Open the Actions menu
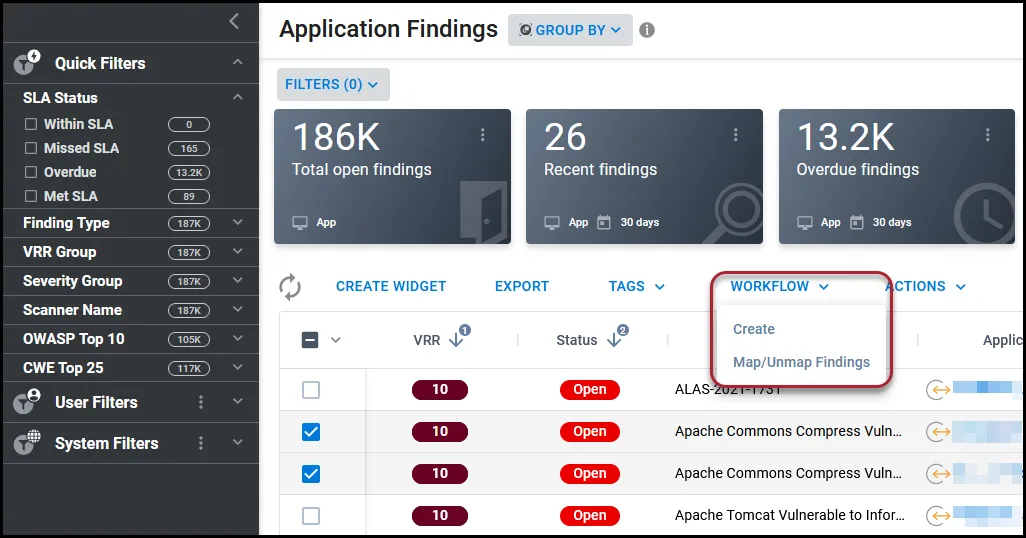1026x538 pixels. [925, 287]
